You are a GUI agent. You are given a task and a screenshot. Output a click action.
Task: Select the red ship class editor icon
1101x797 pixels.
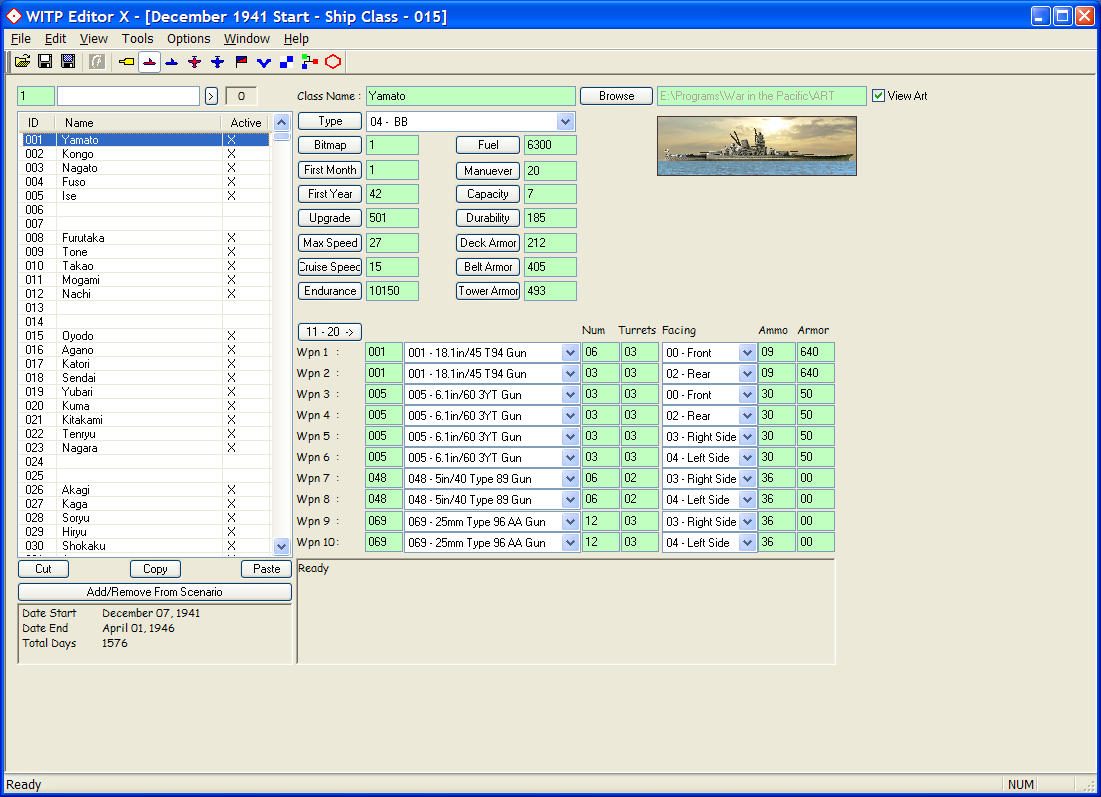[x=150, y=62]
